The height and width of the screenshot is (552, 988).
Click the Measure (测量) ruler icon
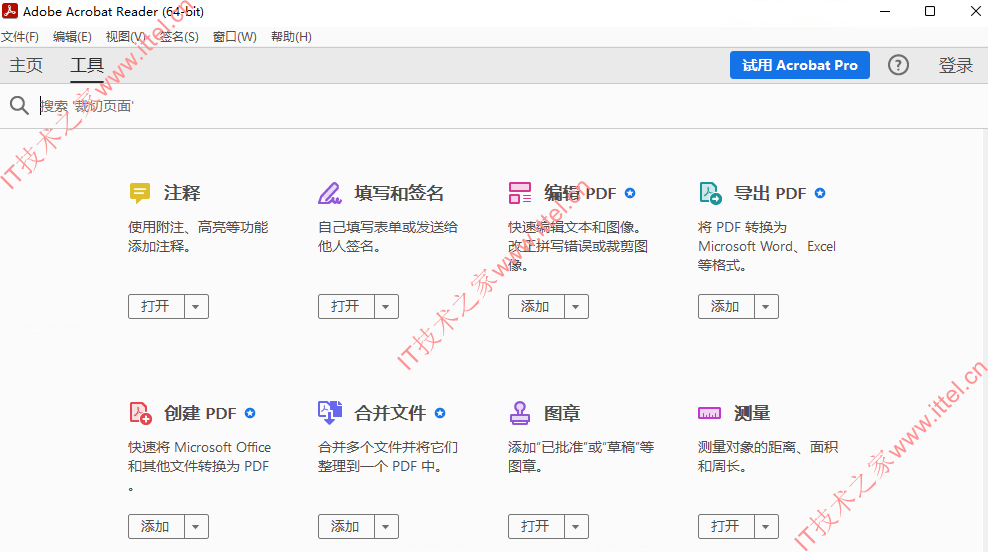click(709, 413)
